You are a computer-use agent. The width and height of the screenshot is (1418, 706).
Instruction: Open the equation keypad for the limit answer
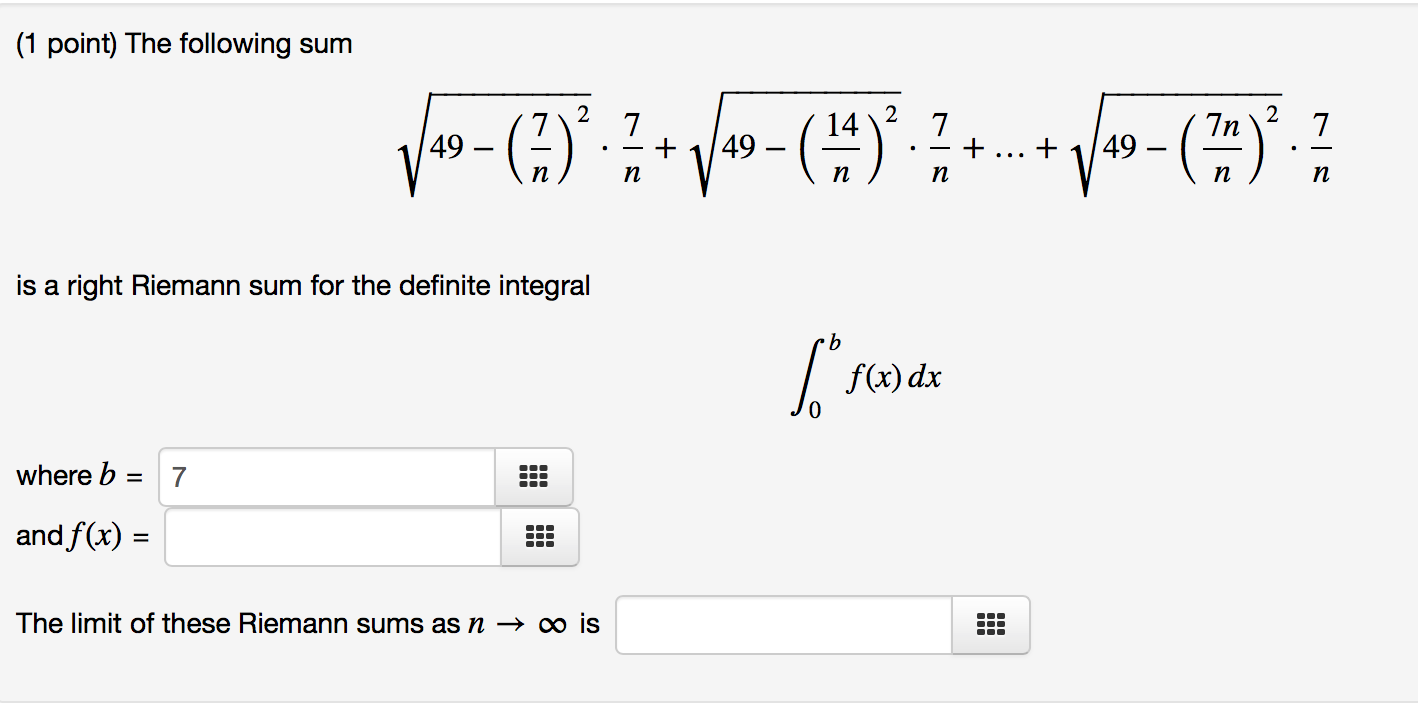(x=989, y=624)
